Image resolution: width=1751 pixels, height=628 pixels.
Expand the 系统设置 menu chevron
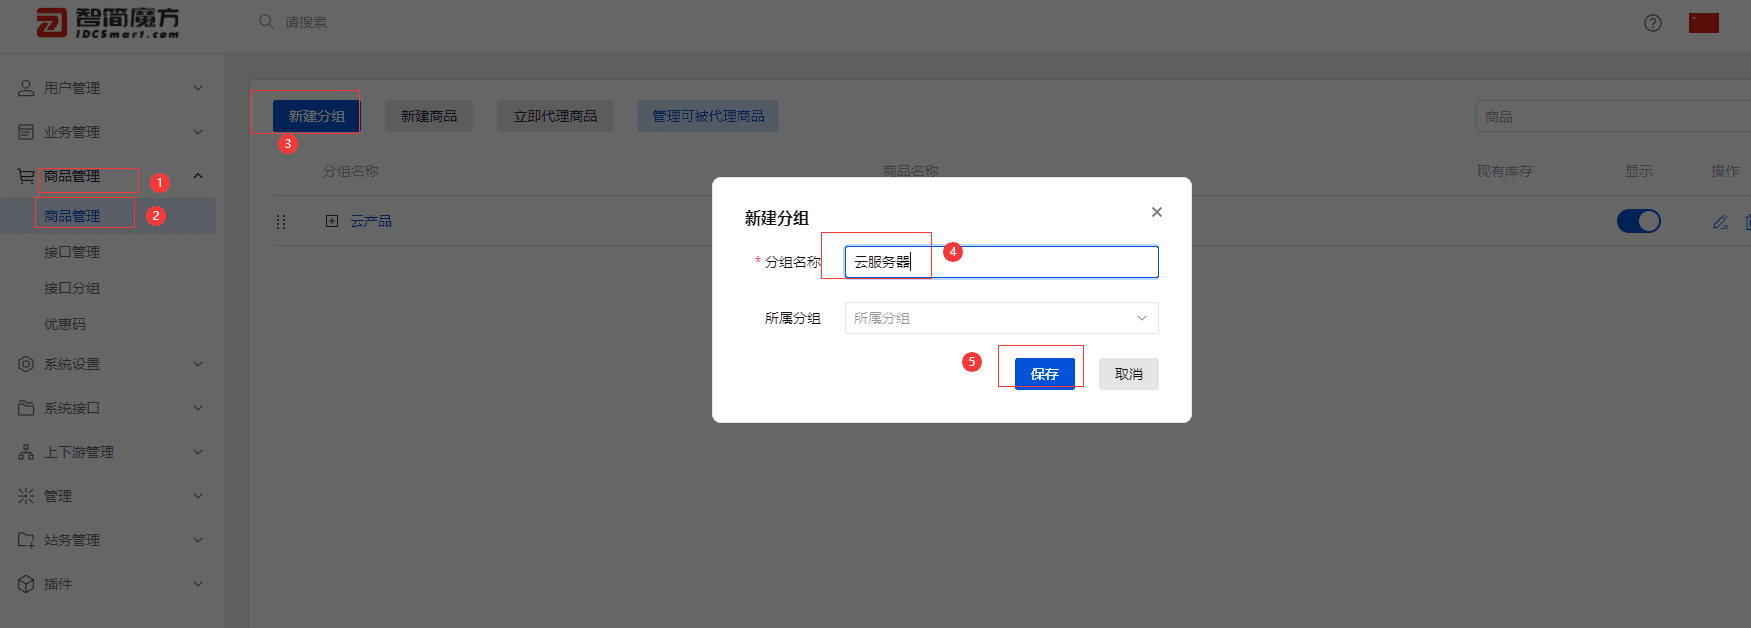[x=198, y=364]
